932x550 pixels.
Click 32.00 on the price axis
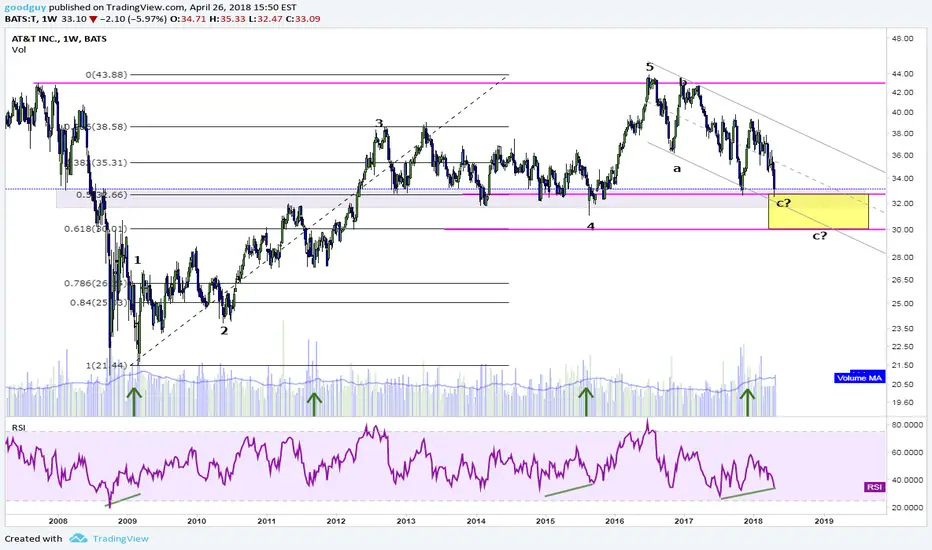pyautogui.click(x=902, y=203)
